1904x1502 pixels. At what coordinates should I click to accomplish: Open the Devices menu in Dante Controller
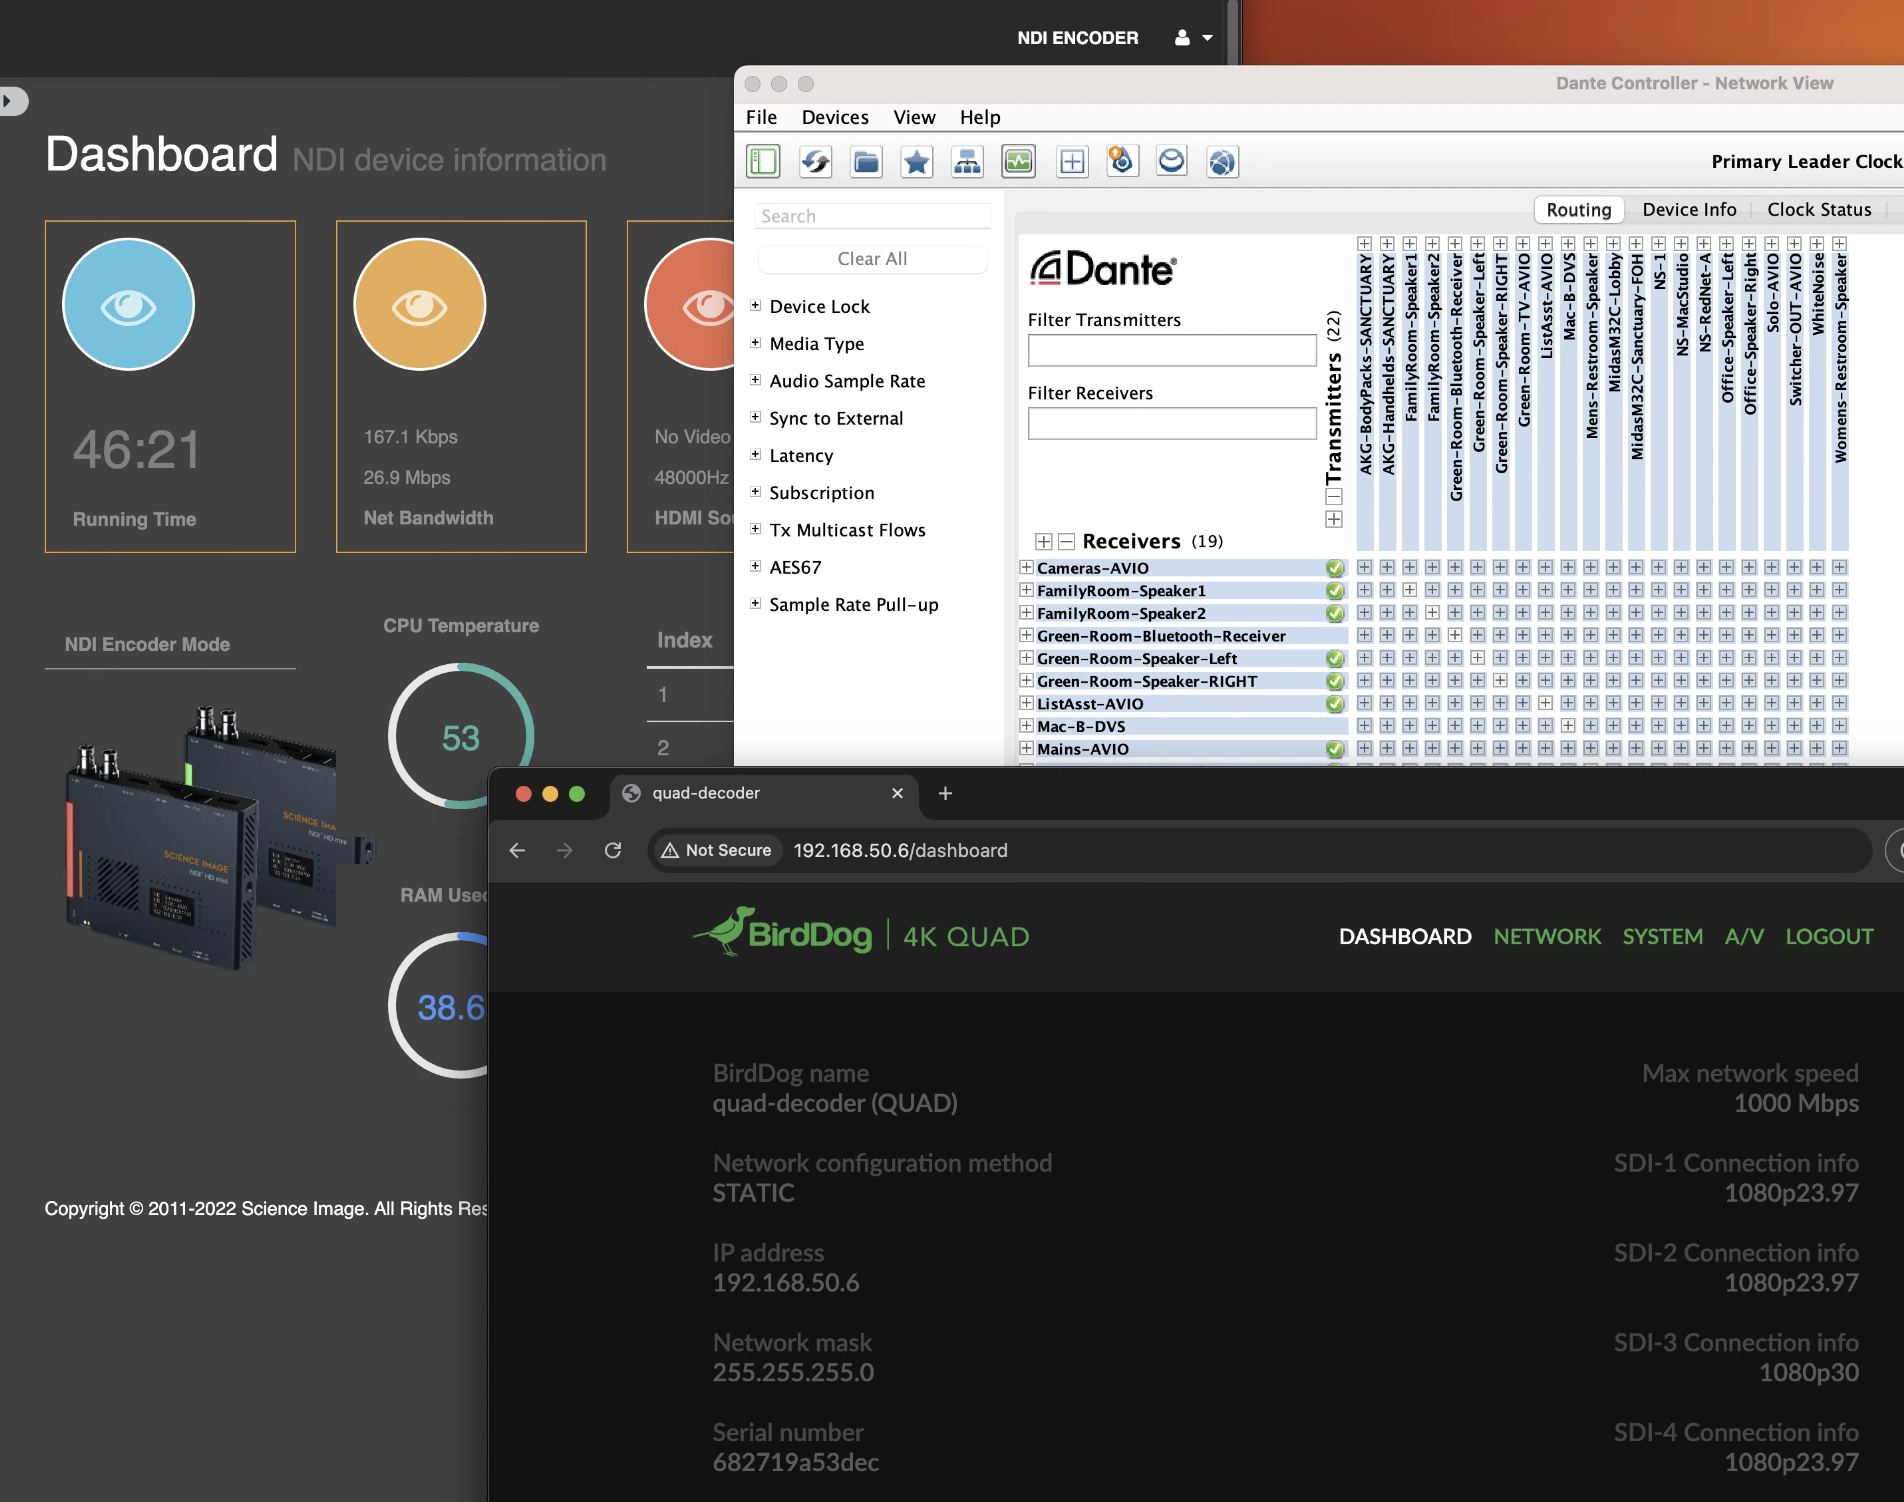click(834, 117)
